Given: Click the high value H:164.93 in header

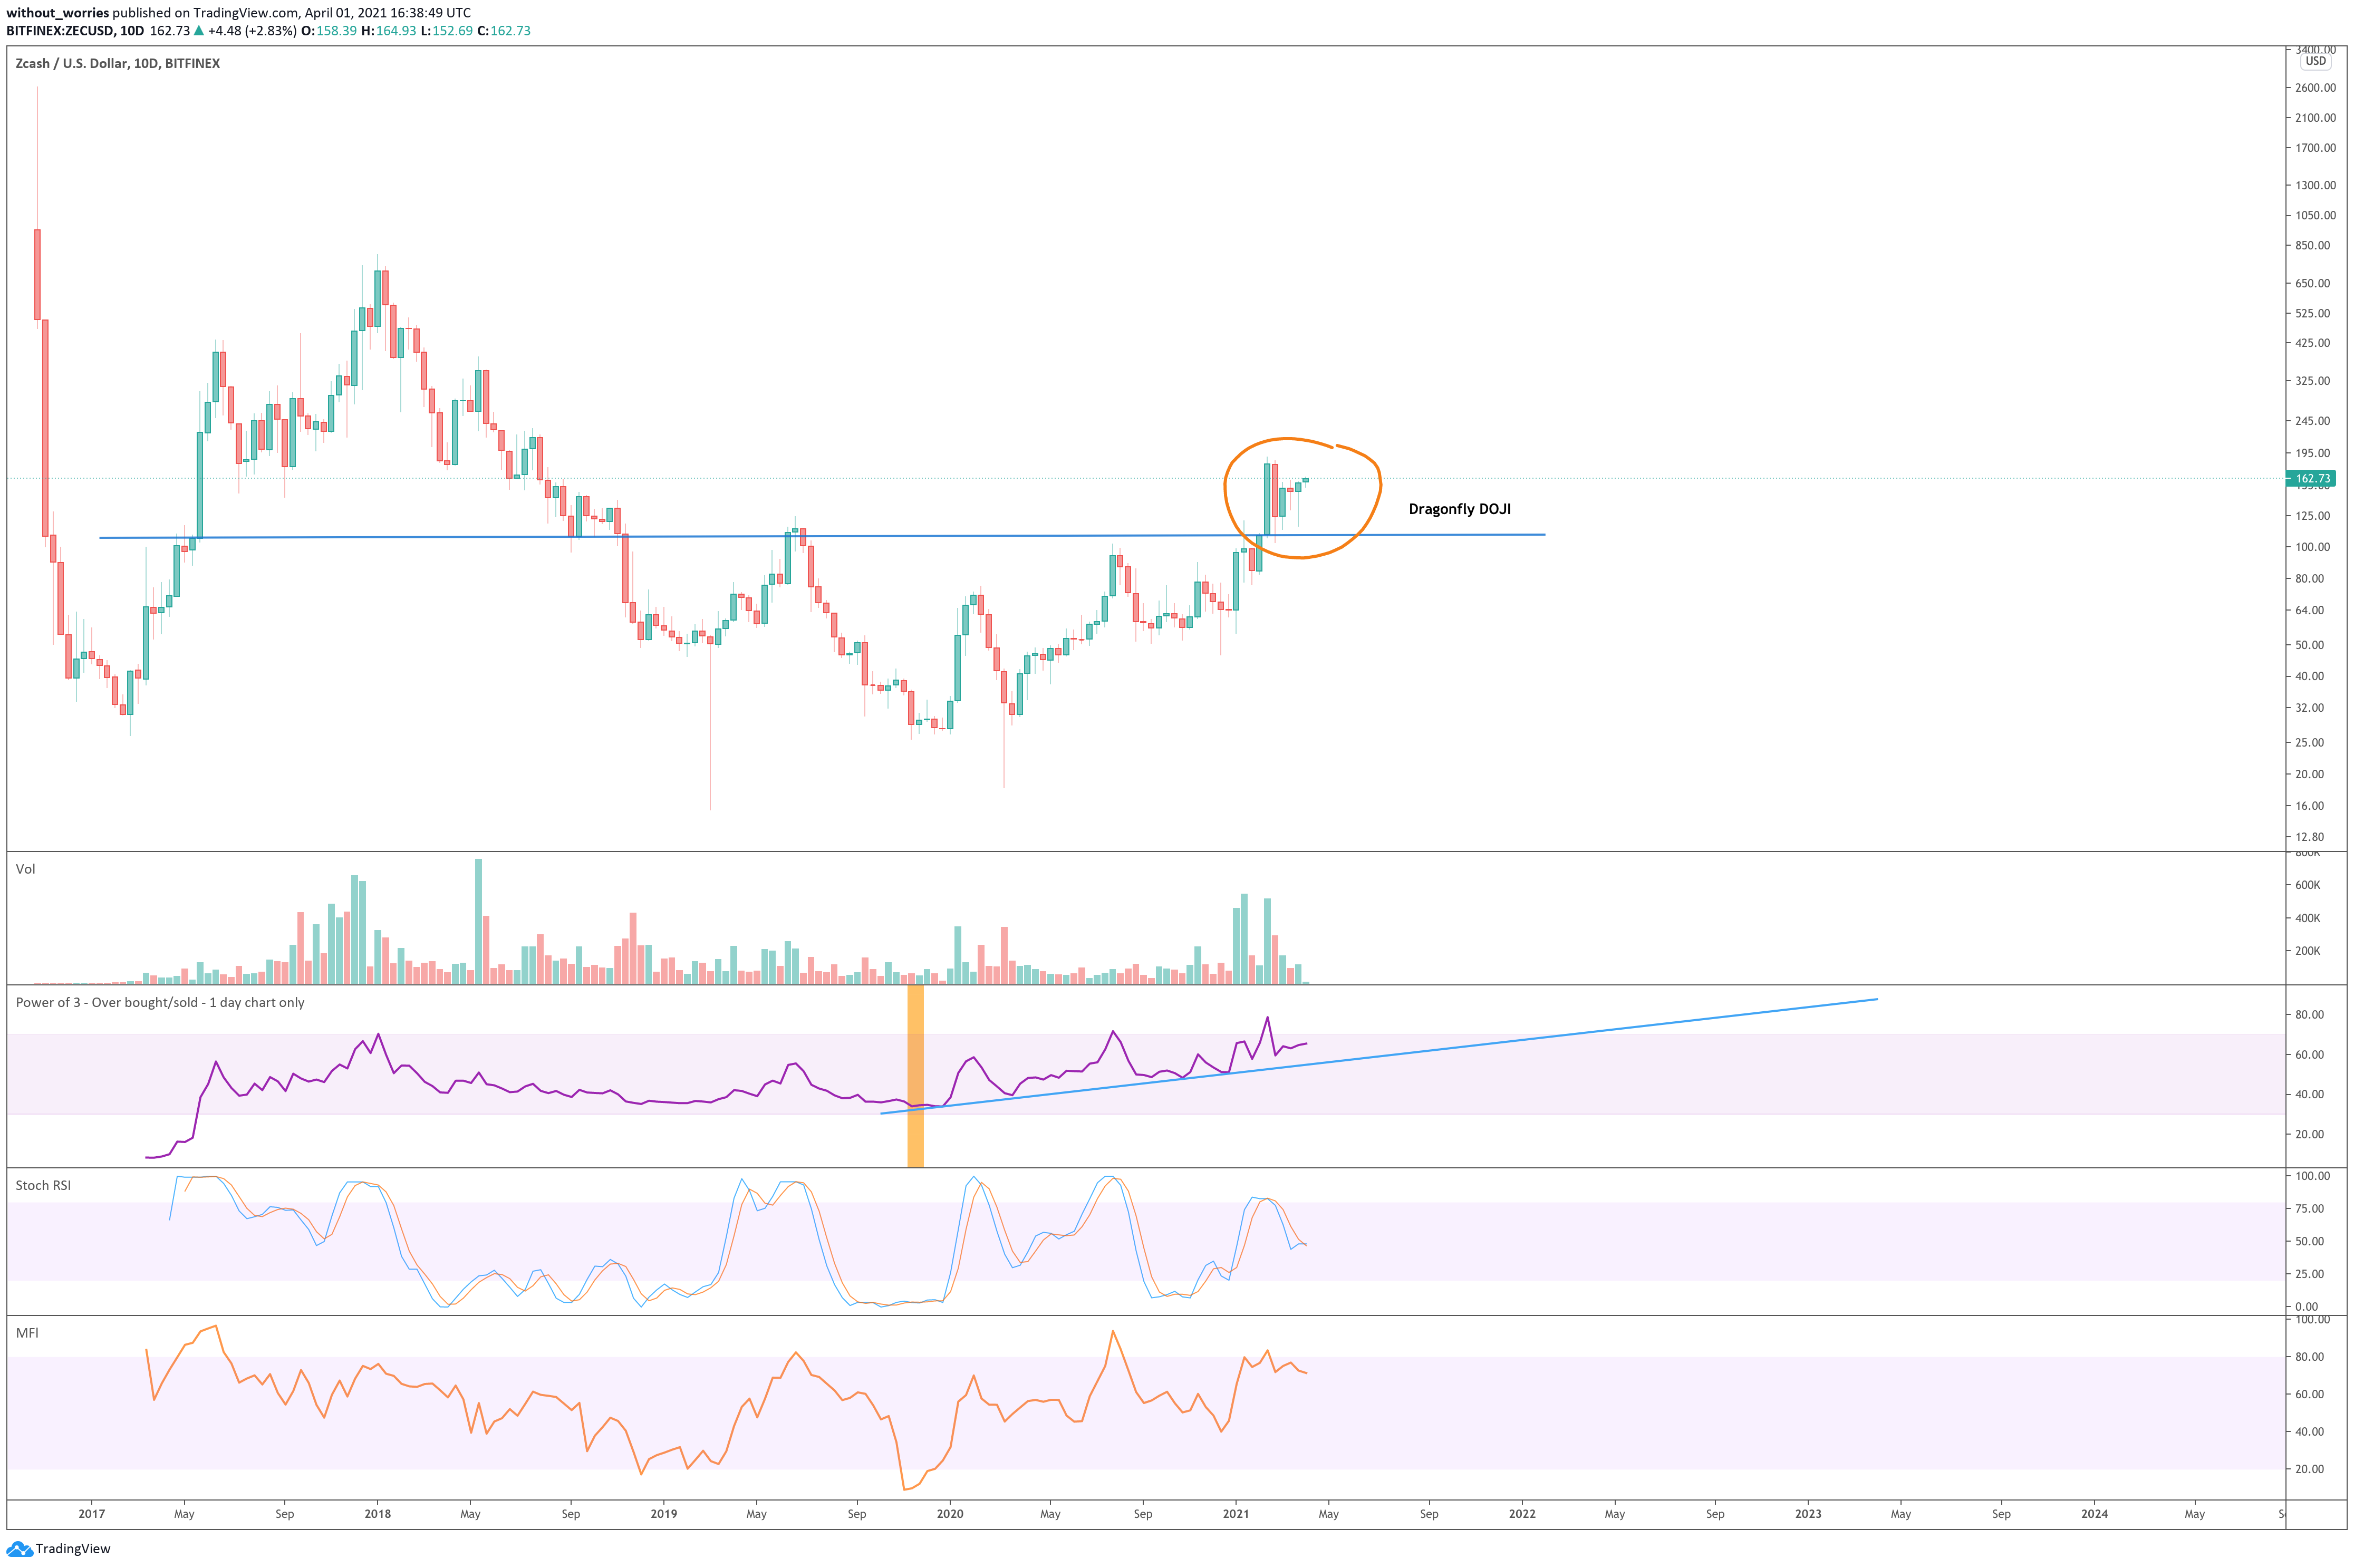Looking at the screenshot, I should pyautogui.click(x=388, y=31).
